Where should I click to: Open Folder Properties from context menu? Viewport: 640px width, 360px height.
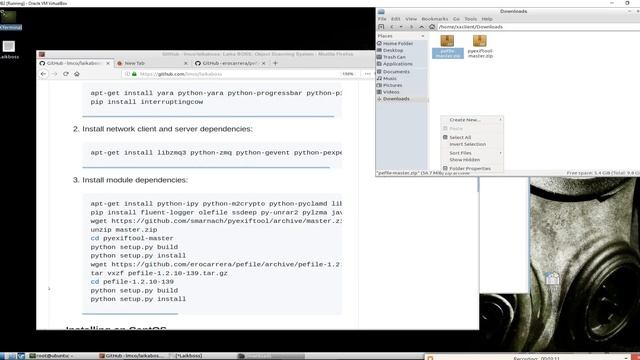[472, 168]
